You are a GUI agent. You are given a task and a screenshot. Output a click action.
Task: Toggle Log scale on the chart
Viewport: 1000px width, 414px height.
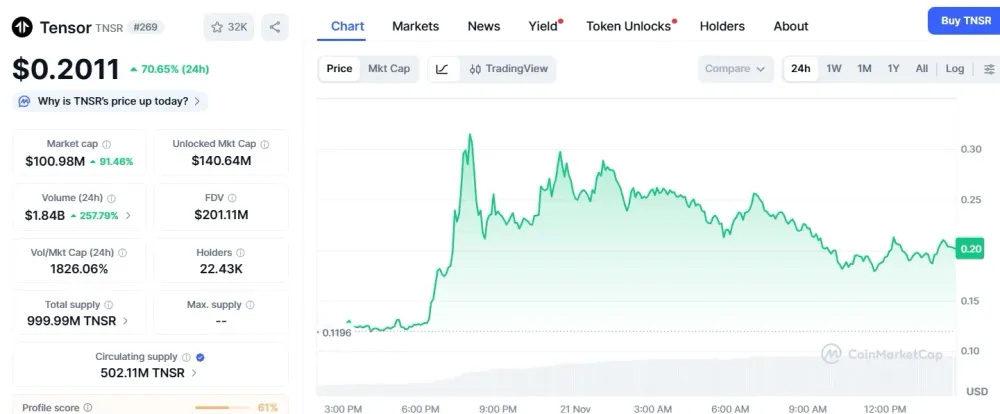click(x=955, y=69)
